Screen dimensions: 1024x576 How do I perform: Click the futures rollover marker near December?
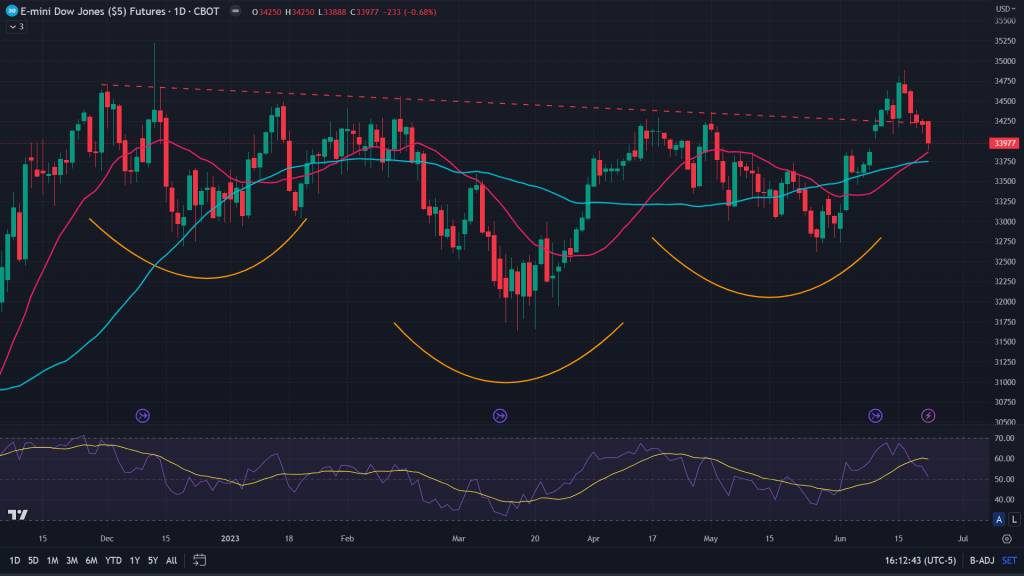(142, 415)
